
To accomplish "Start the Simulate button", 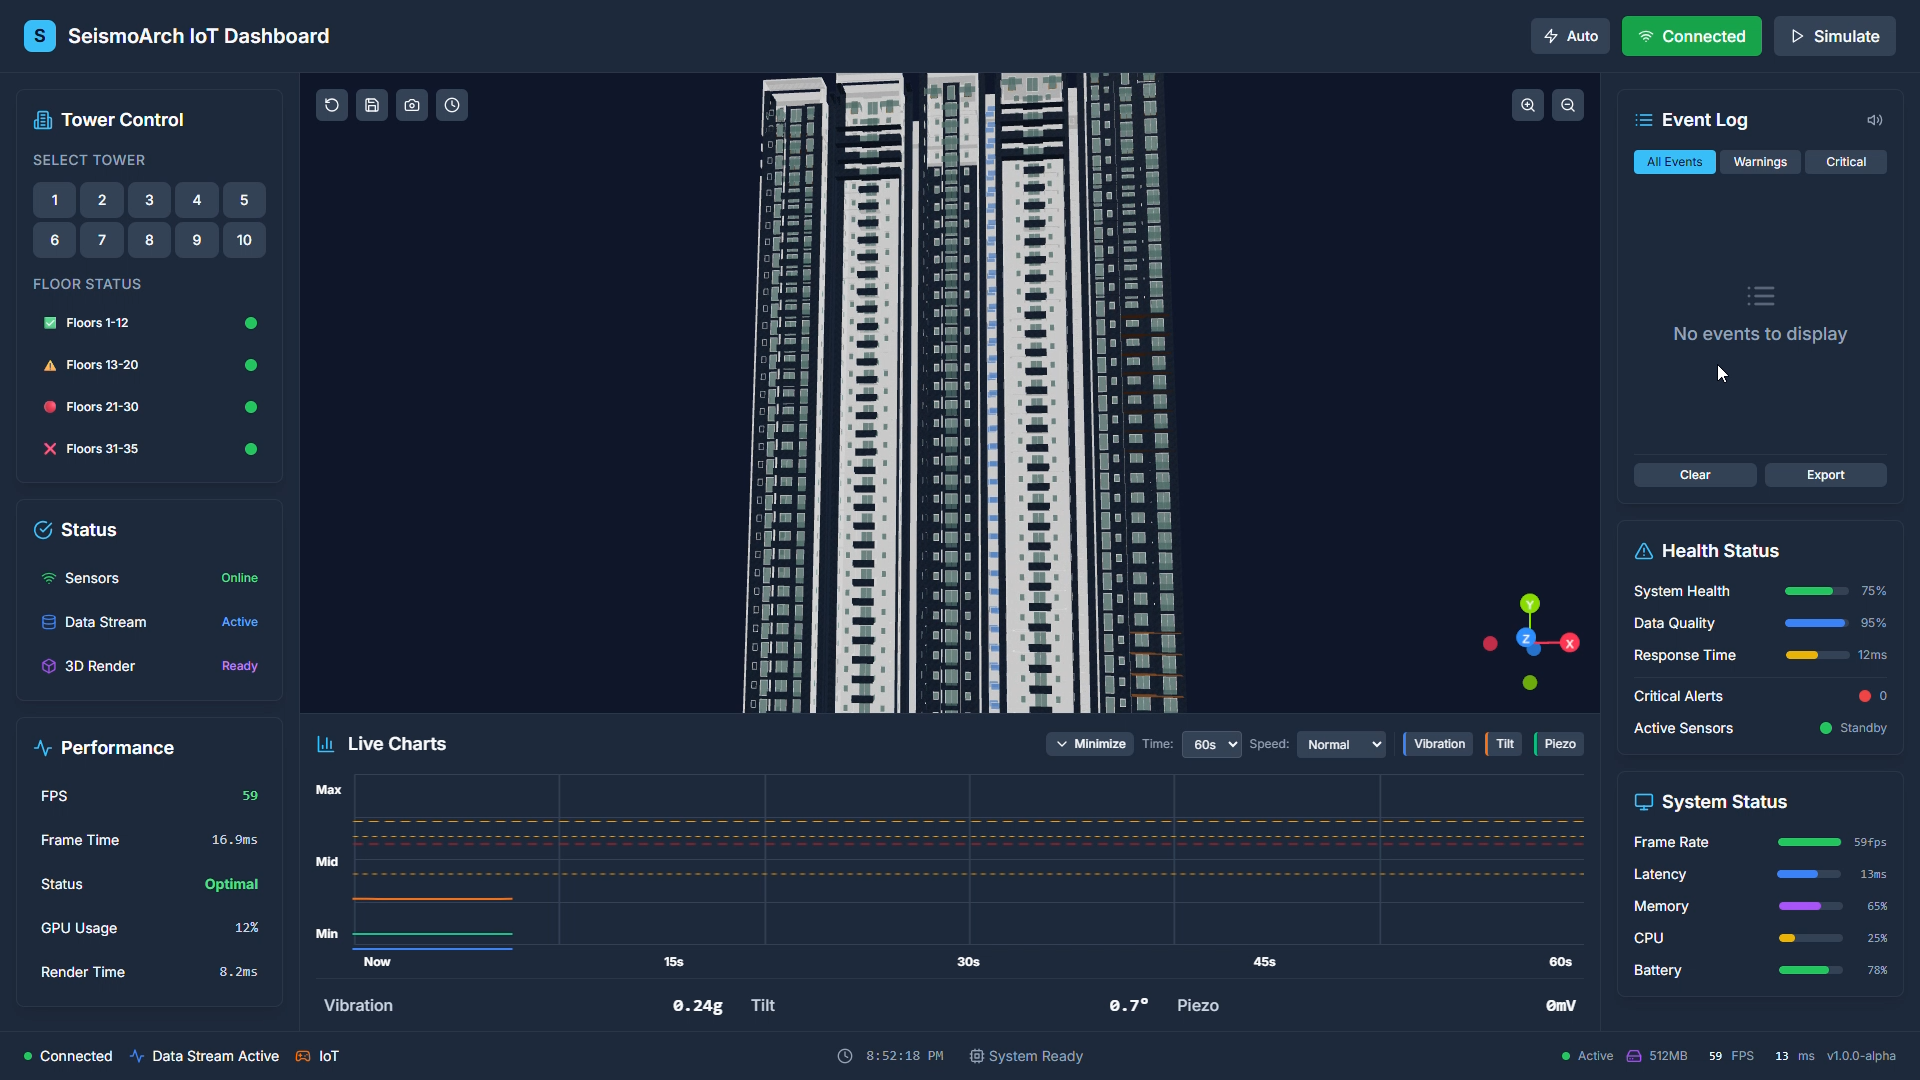I will coord(1834,36).
